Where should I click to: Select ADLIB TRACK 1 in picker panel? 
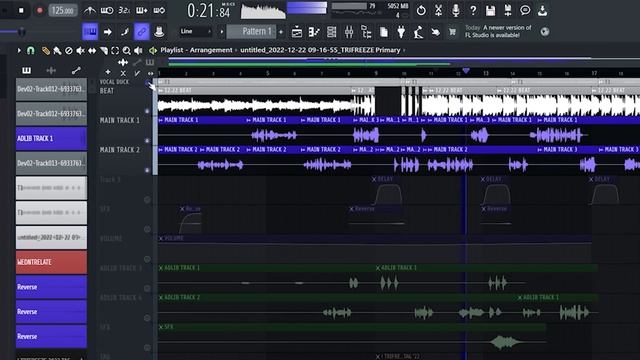(51, 138)
